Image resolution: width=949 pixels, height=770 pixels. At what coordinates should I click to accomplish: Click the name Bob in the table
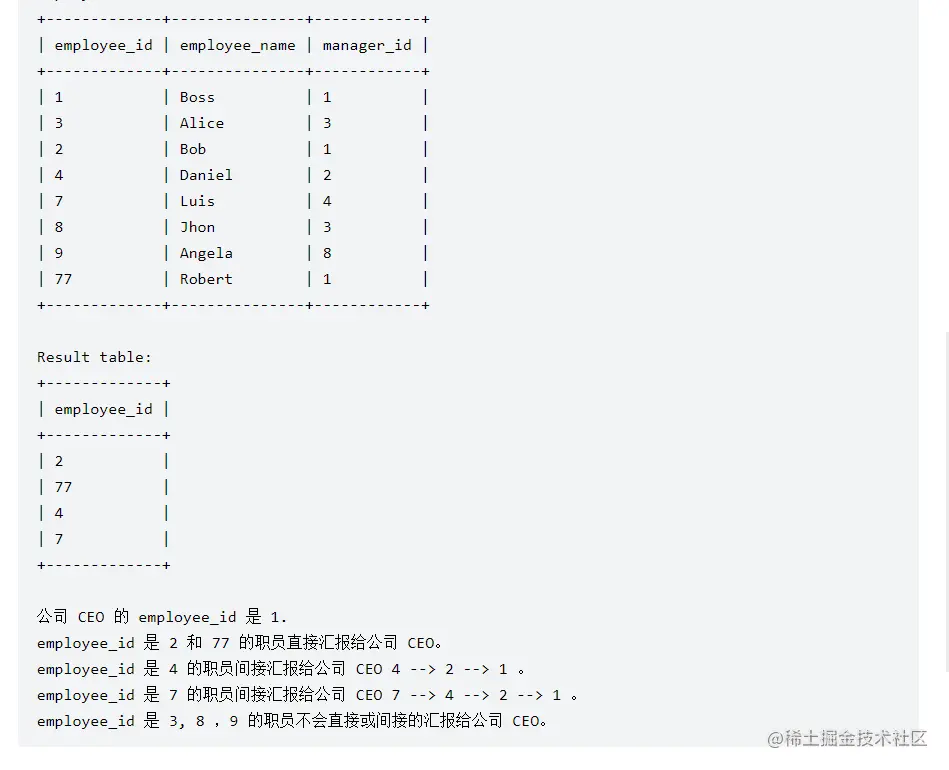193,149
